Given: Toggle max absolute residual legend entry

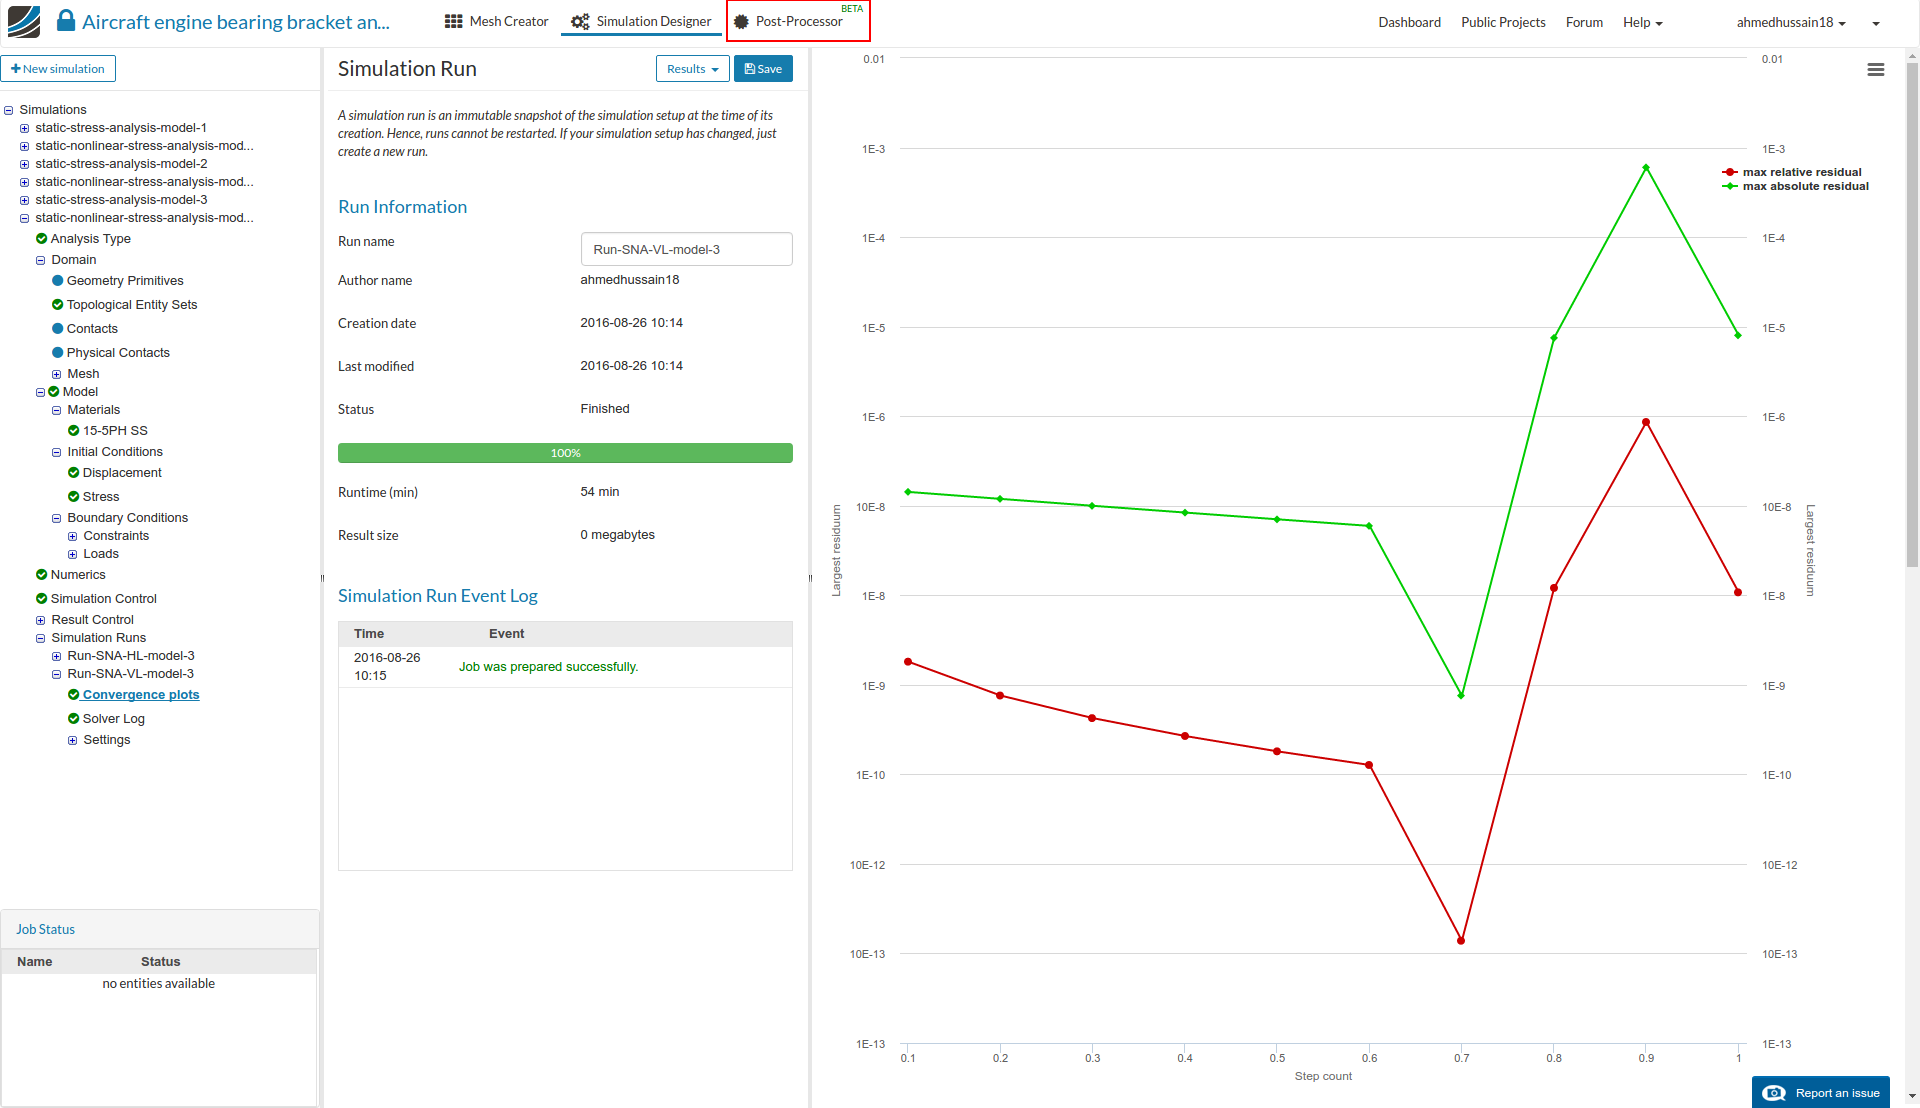Looking at the screenshot, I should point(1804,186).
